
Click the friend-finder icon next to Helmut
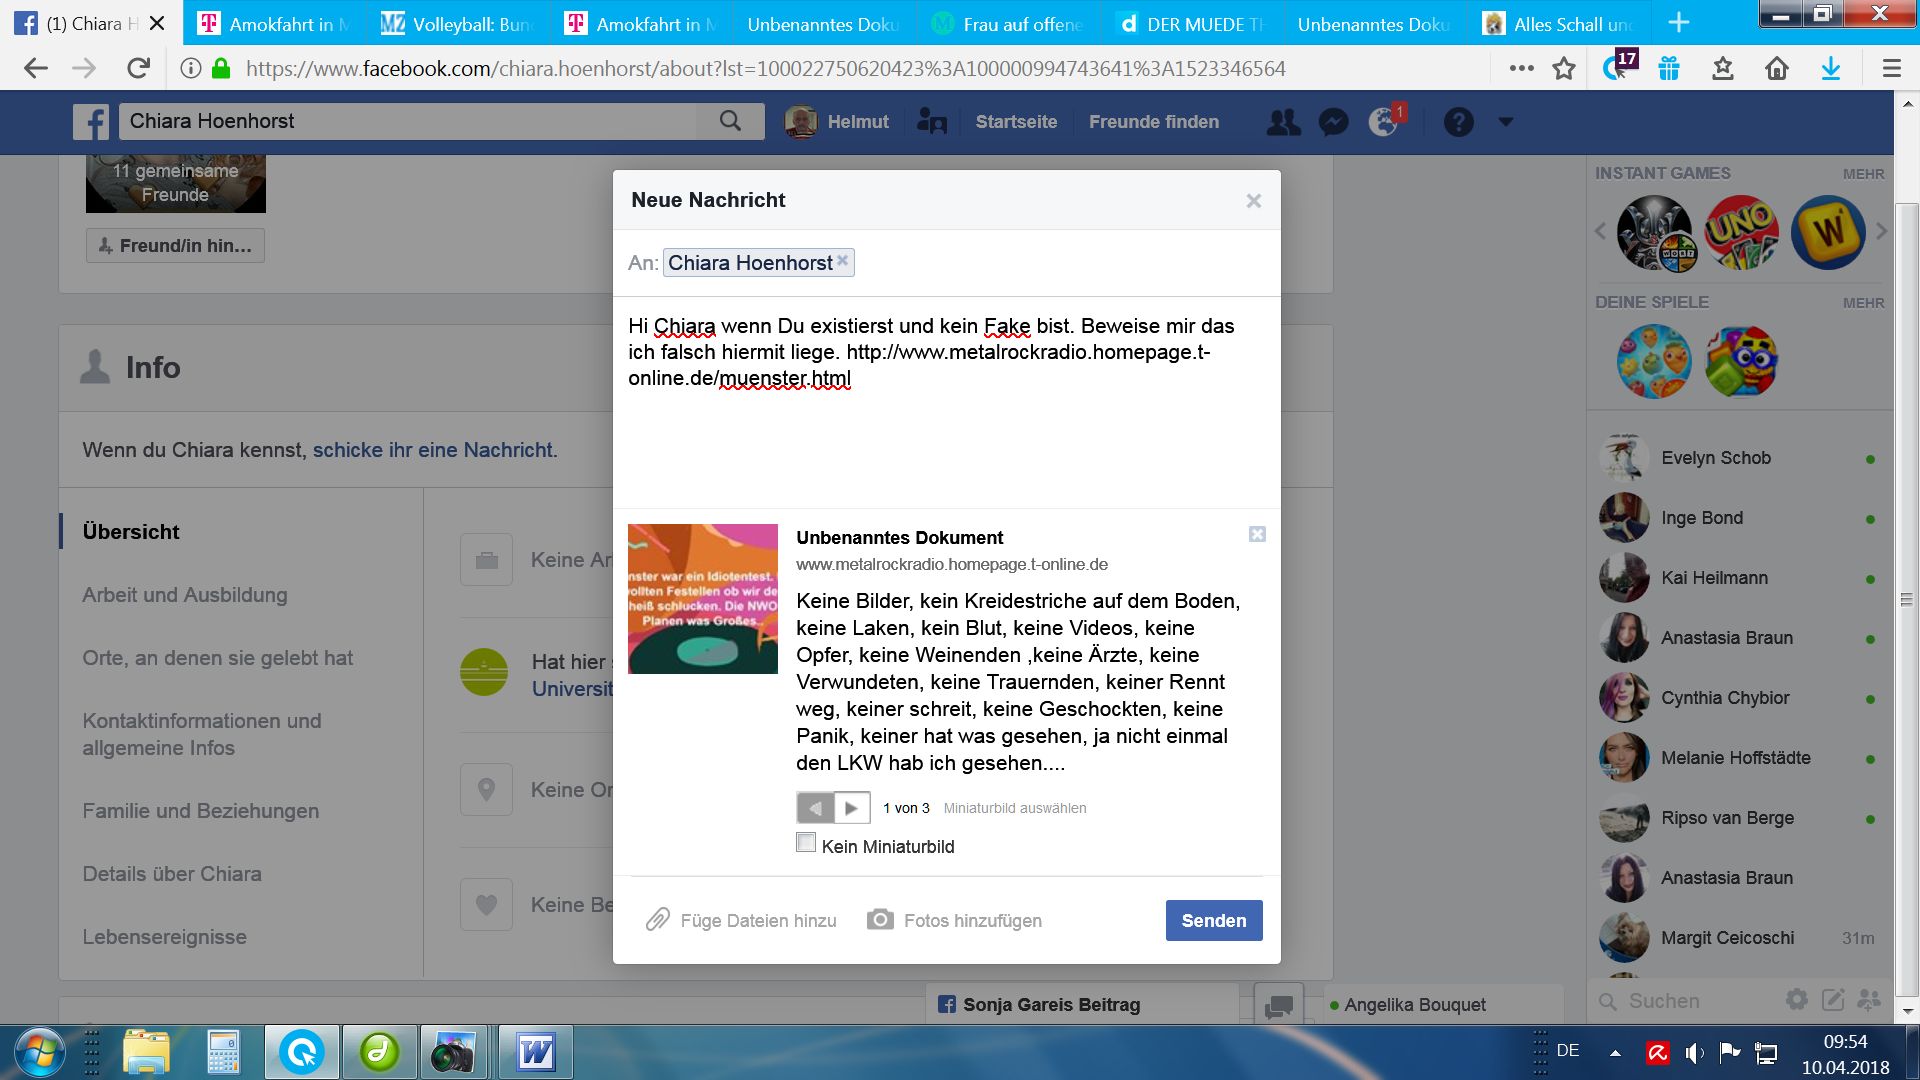[932, 122]
